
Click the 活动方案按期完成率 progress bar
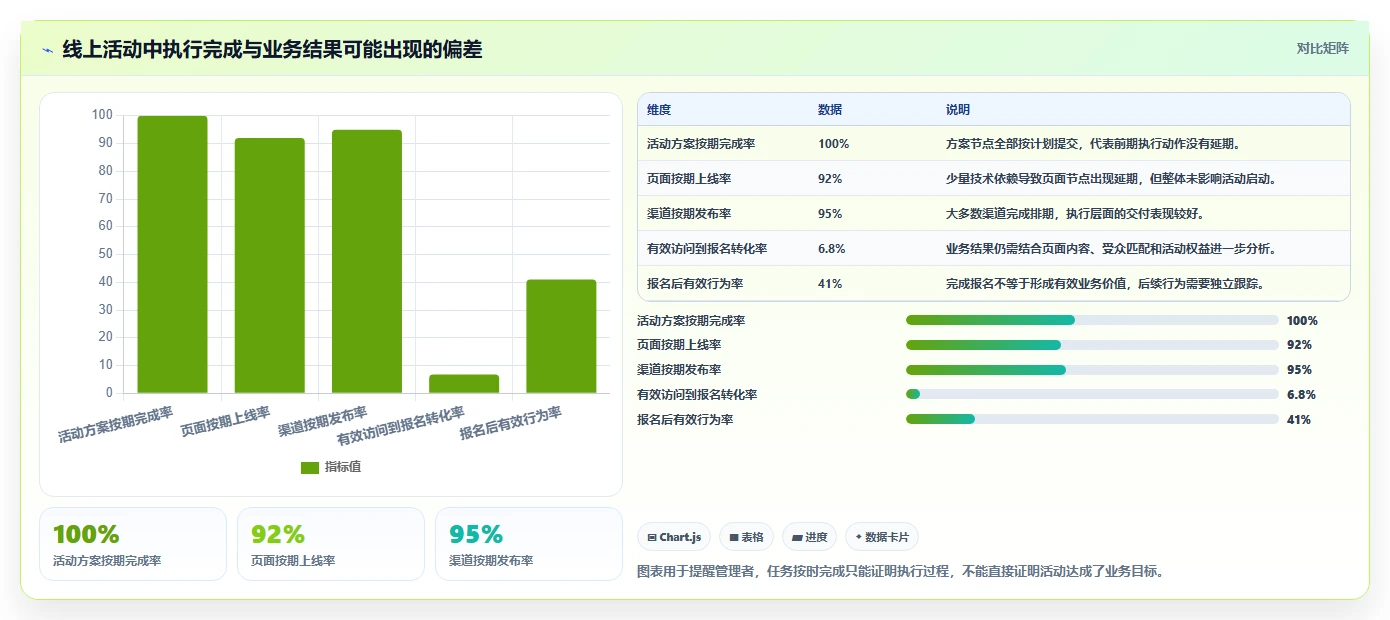pos(1092,320)
